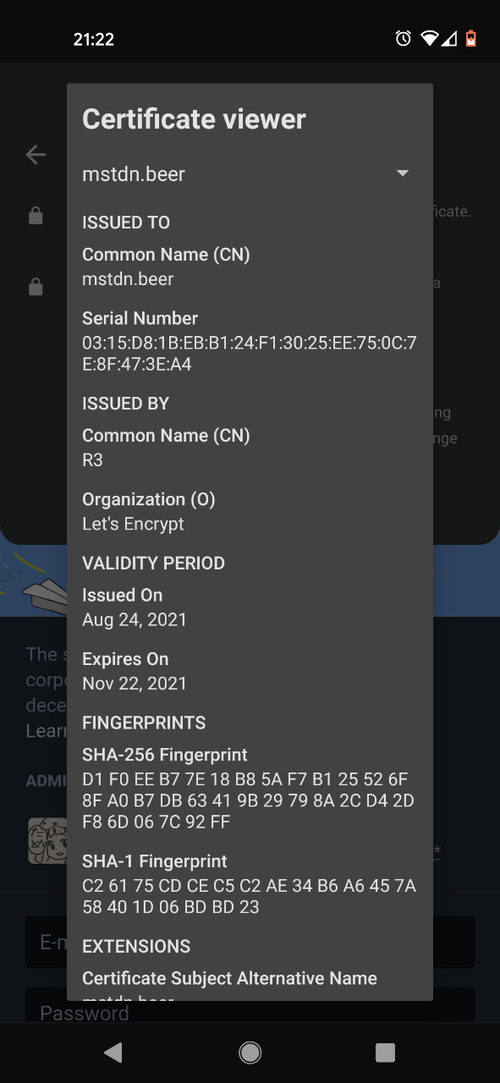Image resolution: width=500 pixels, height=1083 pixels.
Task: Tap the back arrow behind the dialog
Action: [x=36, y=155]
